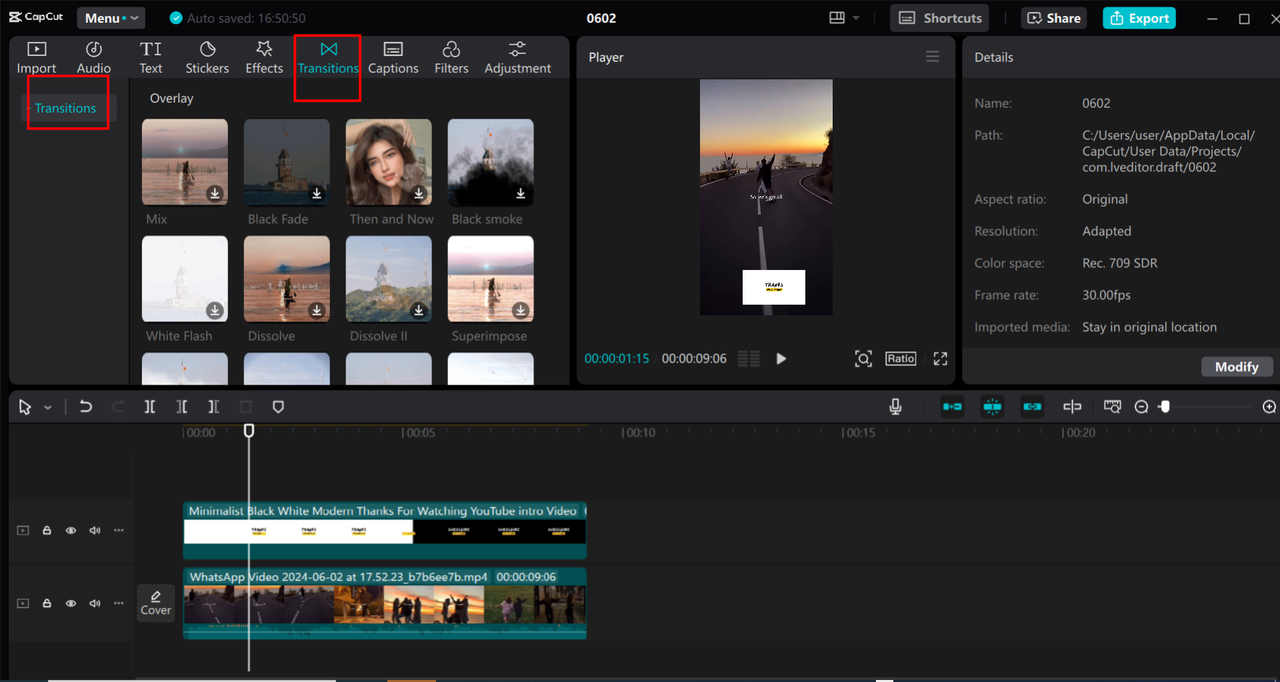Select the Minimalist Black White clip

pos(384,531)
